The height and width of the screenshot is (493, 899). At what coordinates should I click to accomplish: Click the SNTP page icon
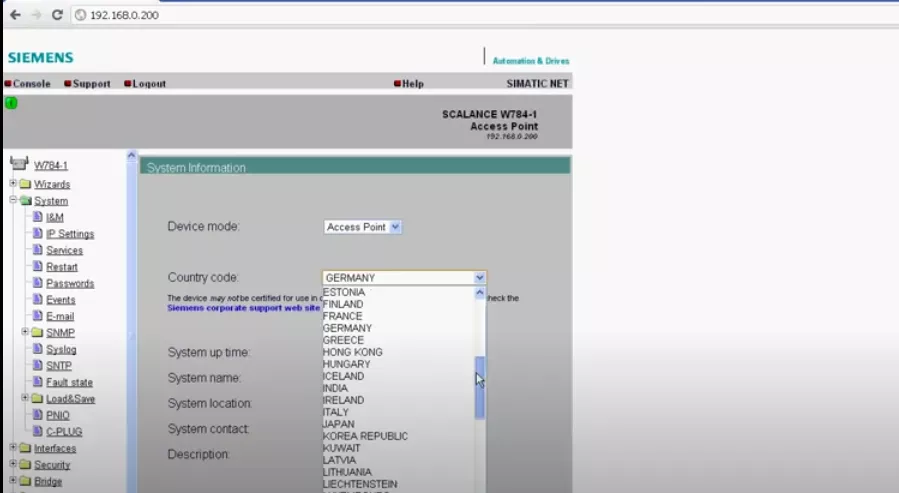point(37,365)
